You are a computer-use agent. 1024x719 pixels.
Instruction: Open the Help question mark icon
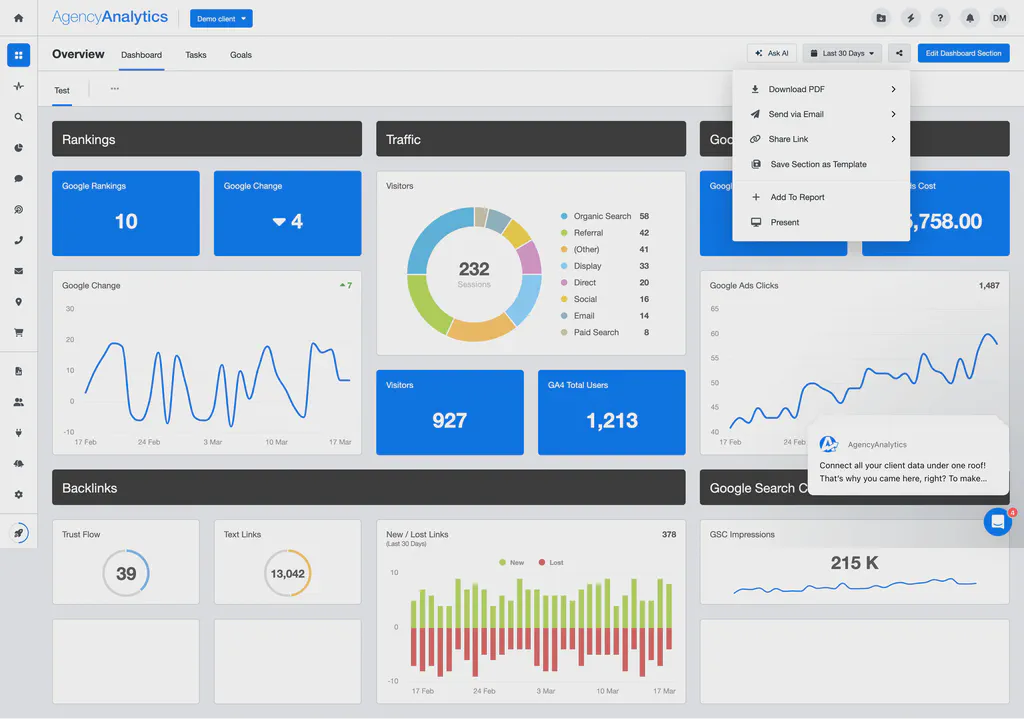point(938,17)
